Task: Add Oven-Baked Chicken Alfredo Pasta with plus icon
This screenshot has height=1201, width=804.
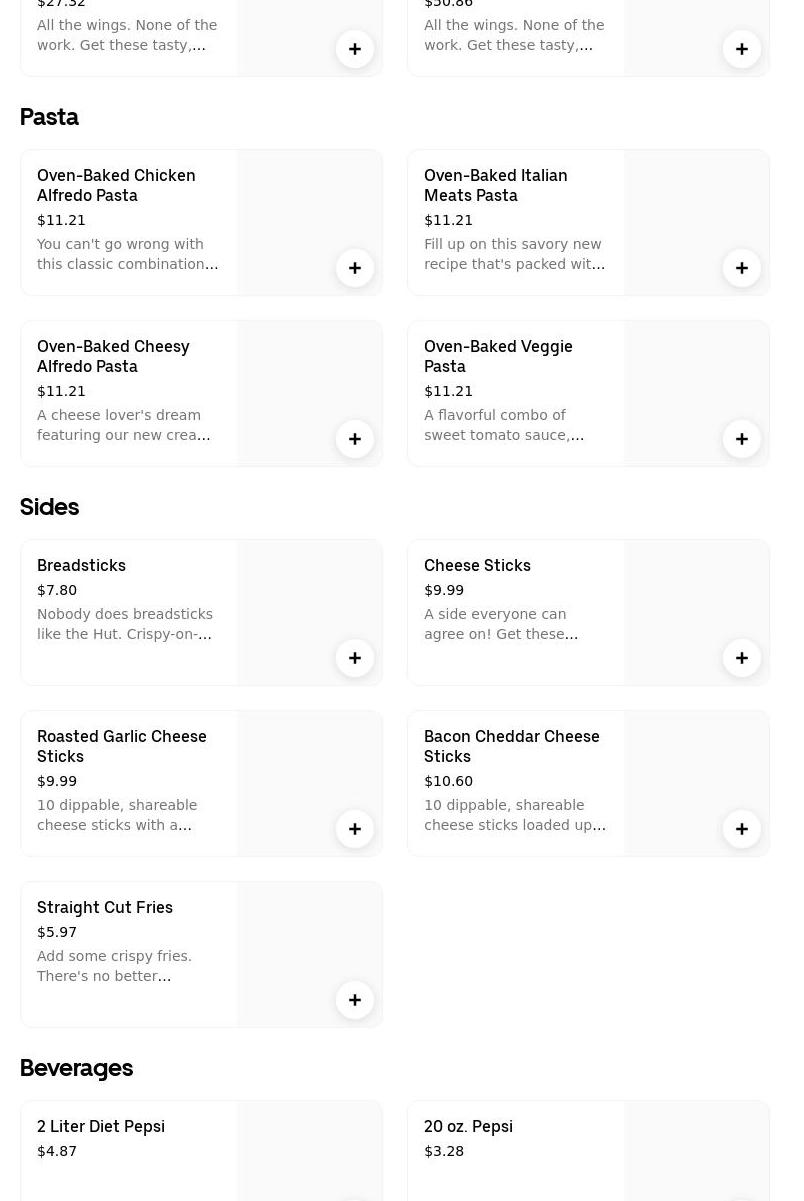Action: click(x=355, y=268)
